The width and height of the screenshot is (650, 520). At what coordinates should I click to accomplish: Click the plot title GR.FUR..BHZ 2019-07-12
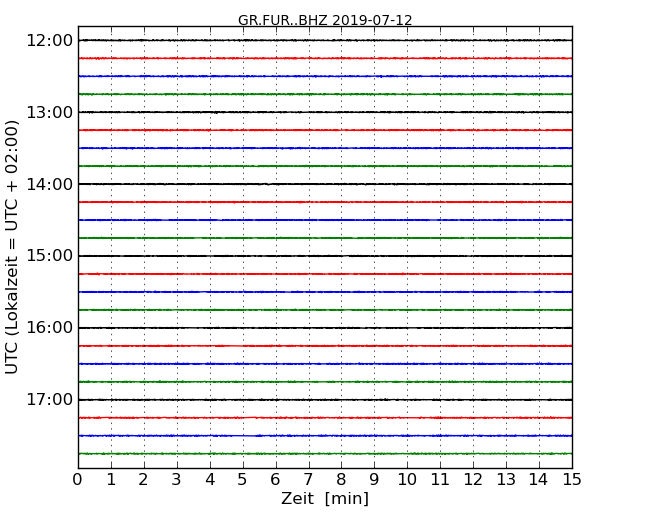coord(325,20)
